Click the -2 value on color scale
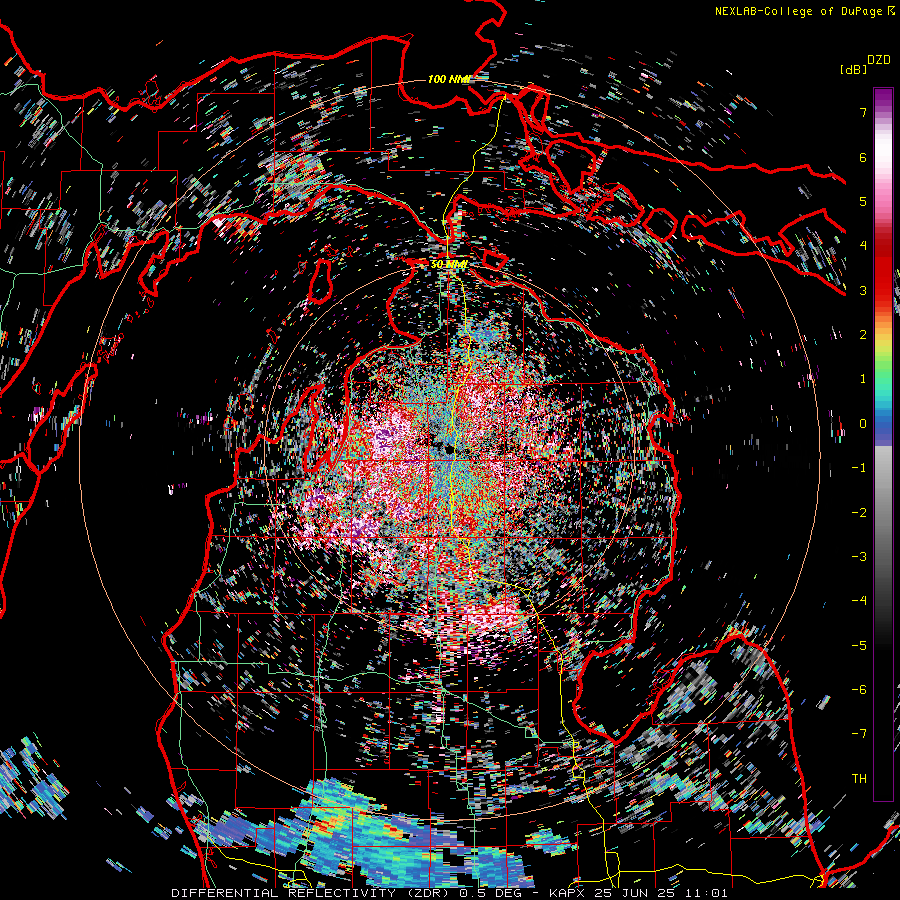This screenshot has width=900, height=900. (x=859, y=513)
